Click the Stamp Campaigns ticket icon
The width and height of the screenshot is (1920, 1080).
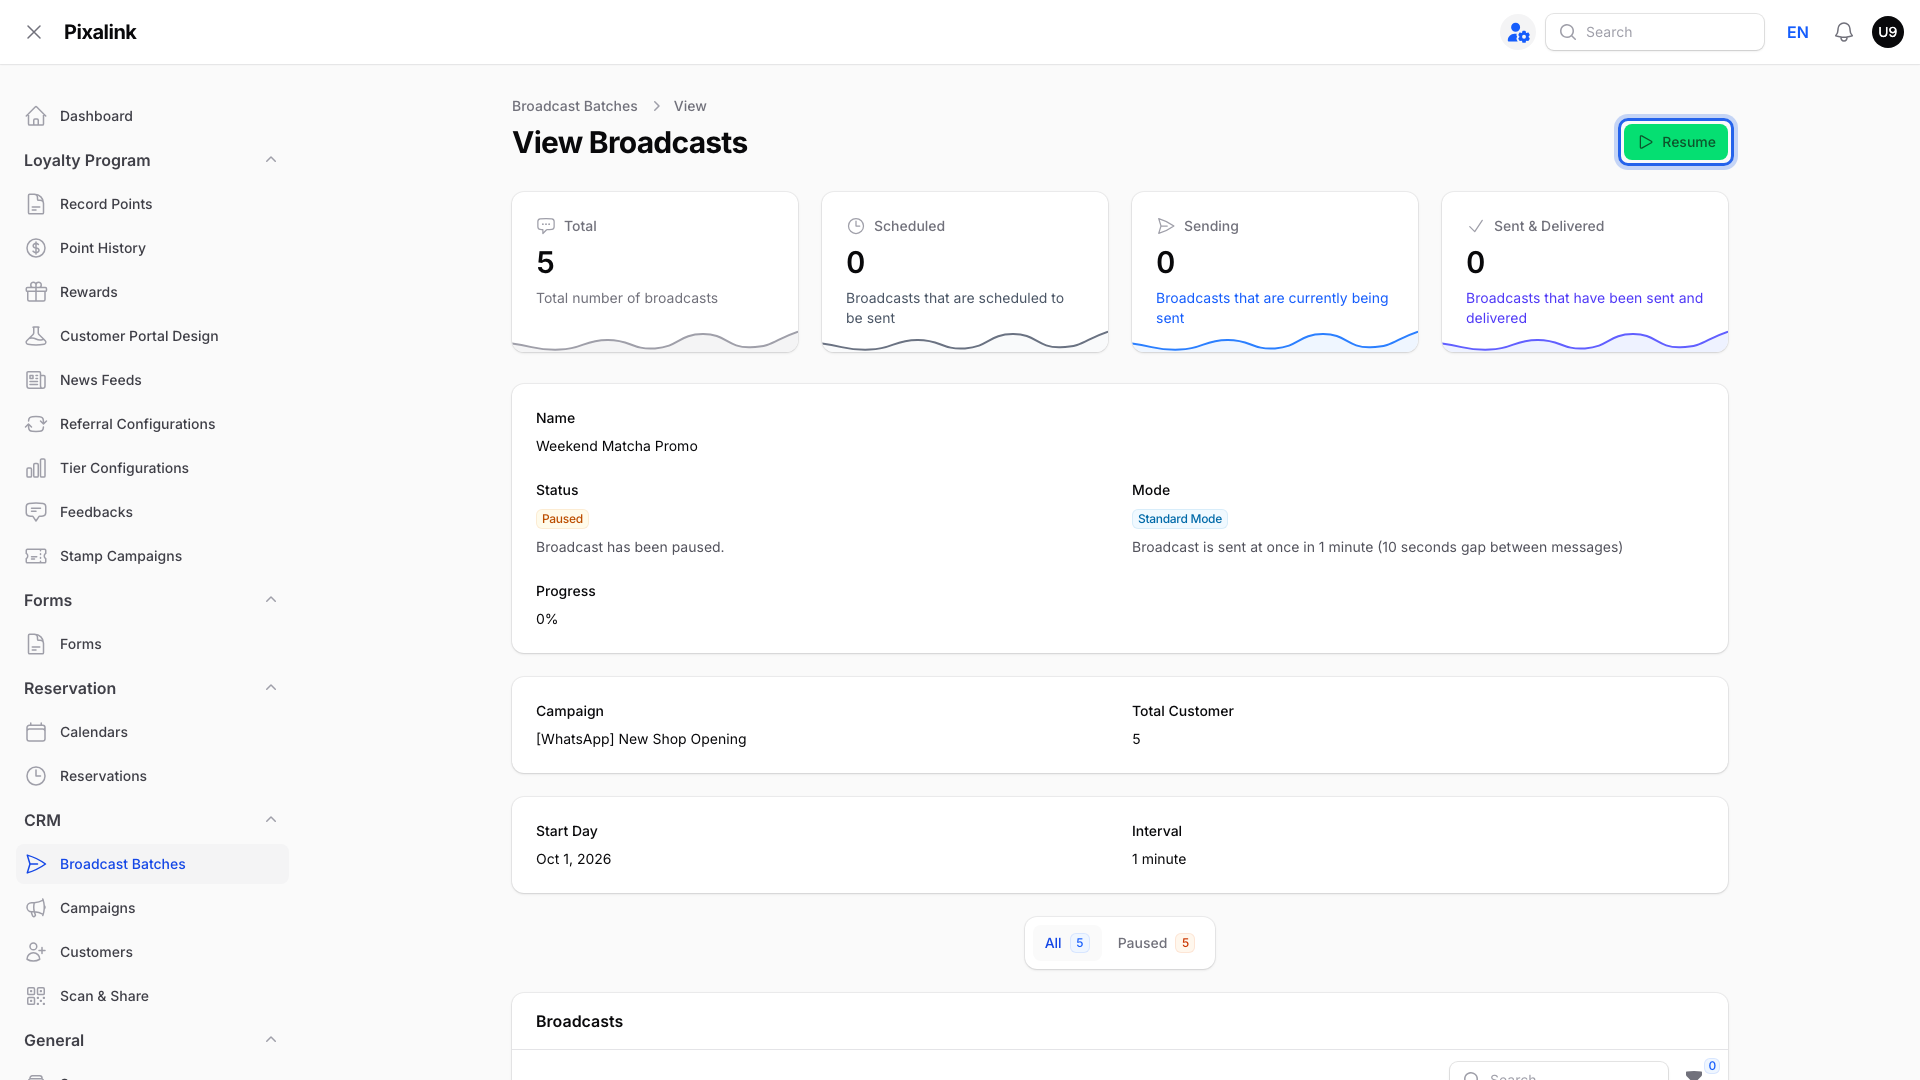(36, 556)
